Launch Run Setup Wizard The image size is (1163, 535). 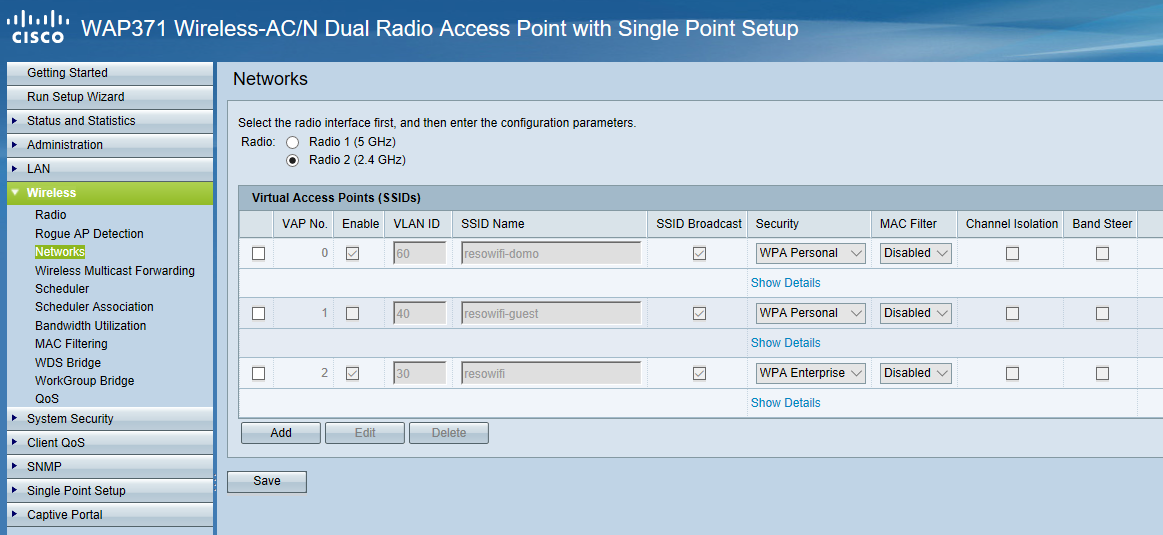tap(110, 96)
